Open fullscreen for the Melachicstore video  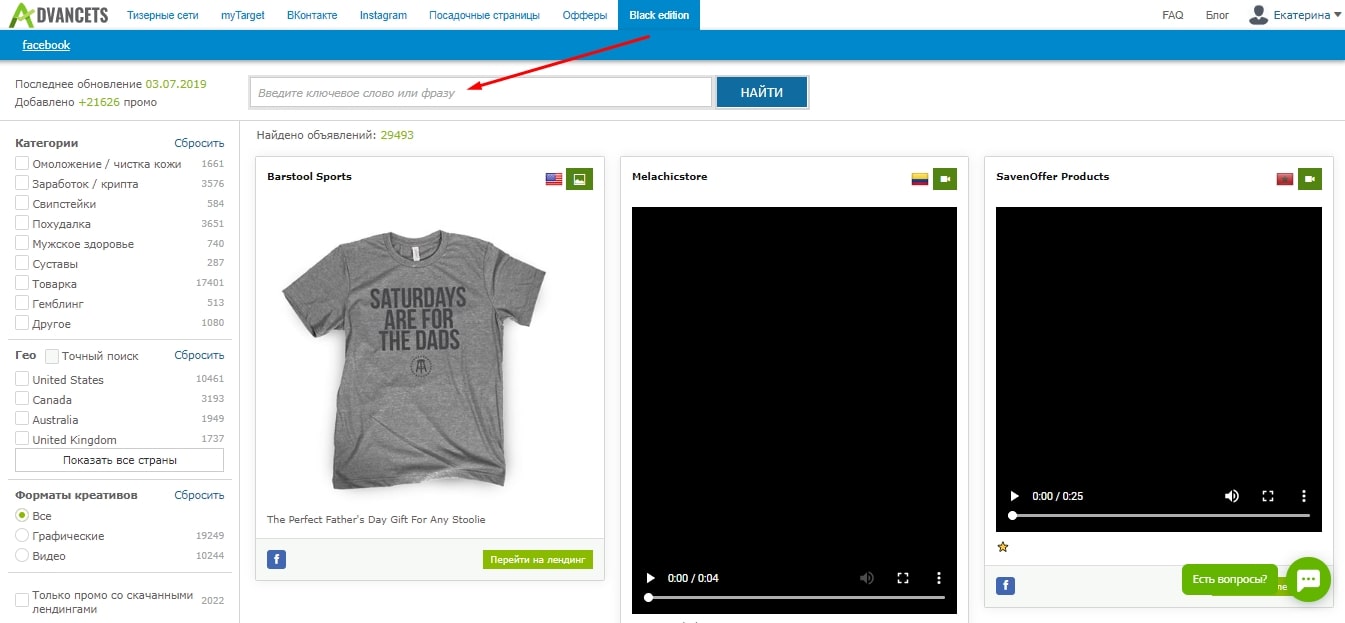pos(903,578)
